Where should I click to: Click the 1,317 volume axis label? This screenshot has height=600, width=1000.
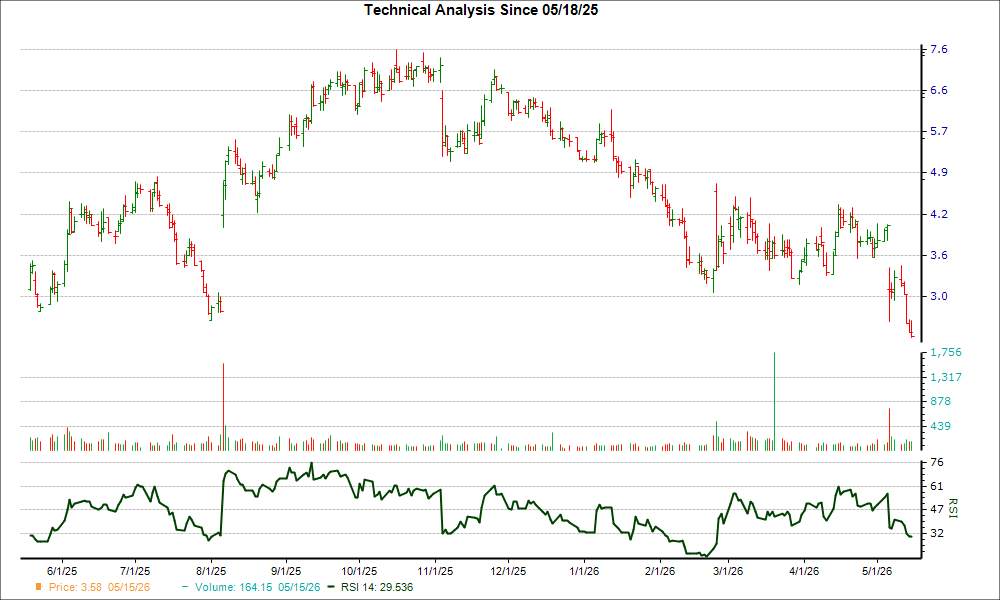[946, 377]
